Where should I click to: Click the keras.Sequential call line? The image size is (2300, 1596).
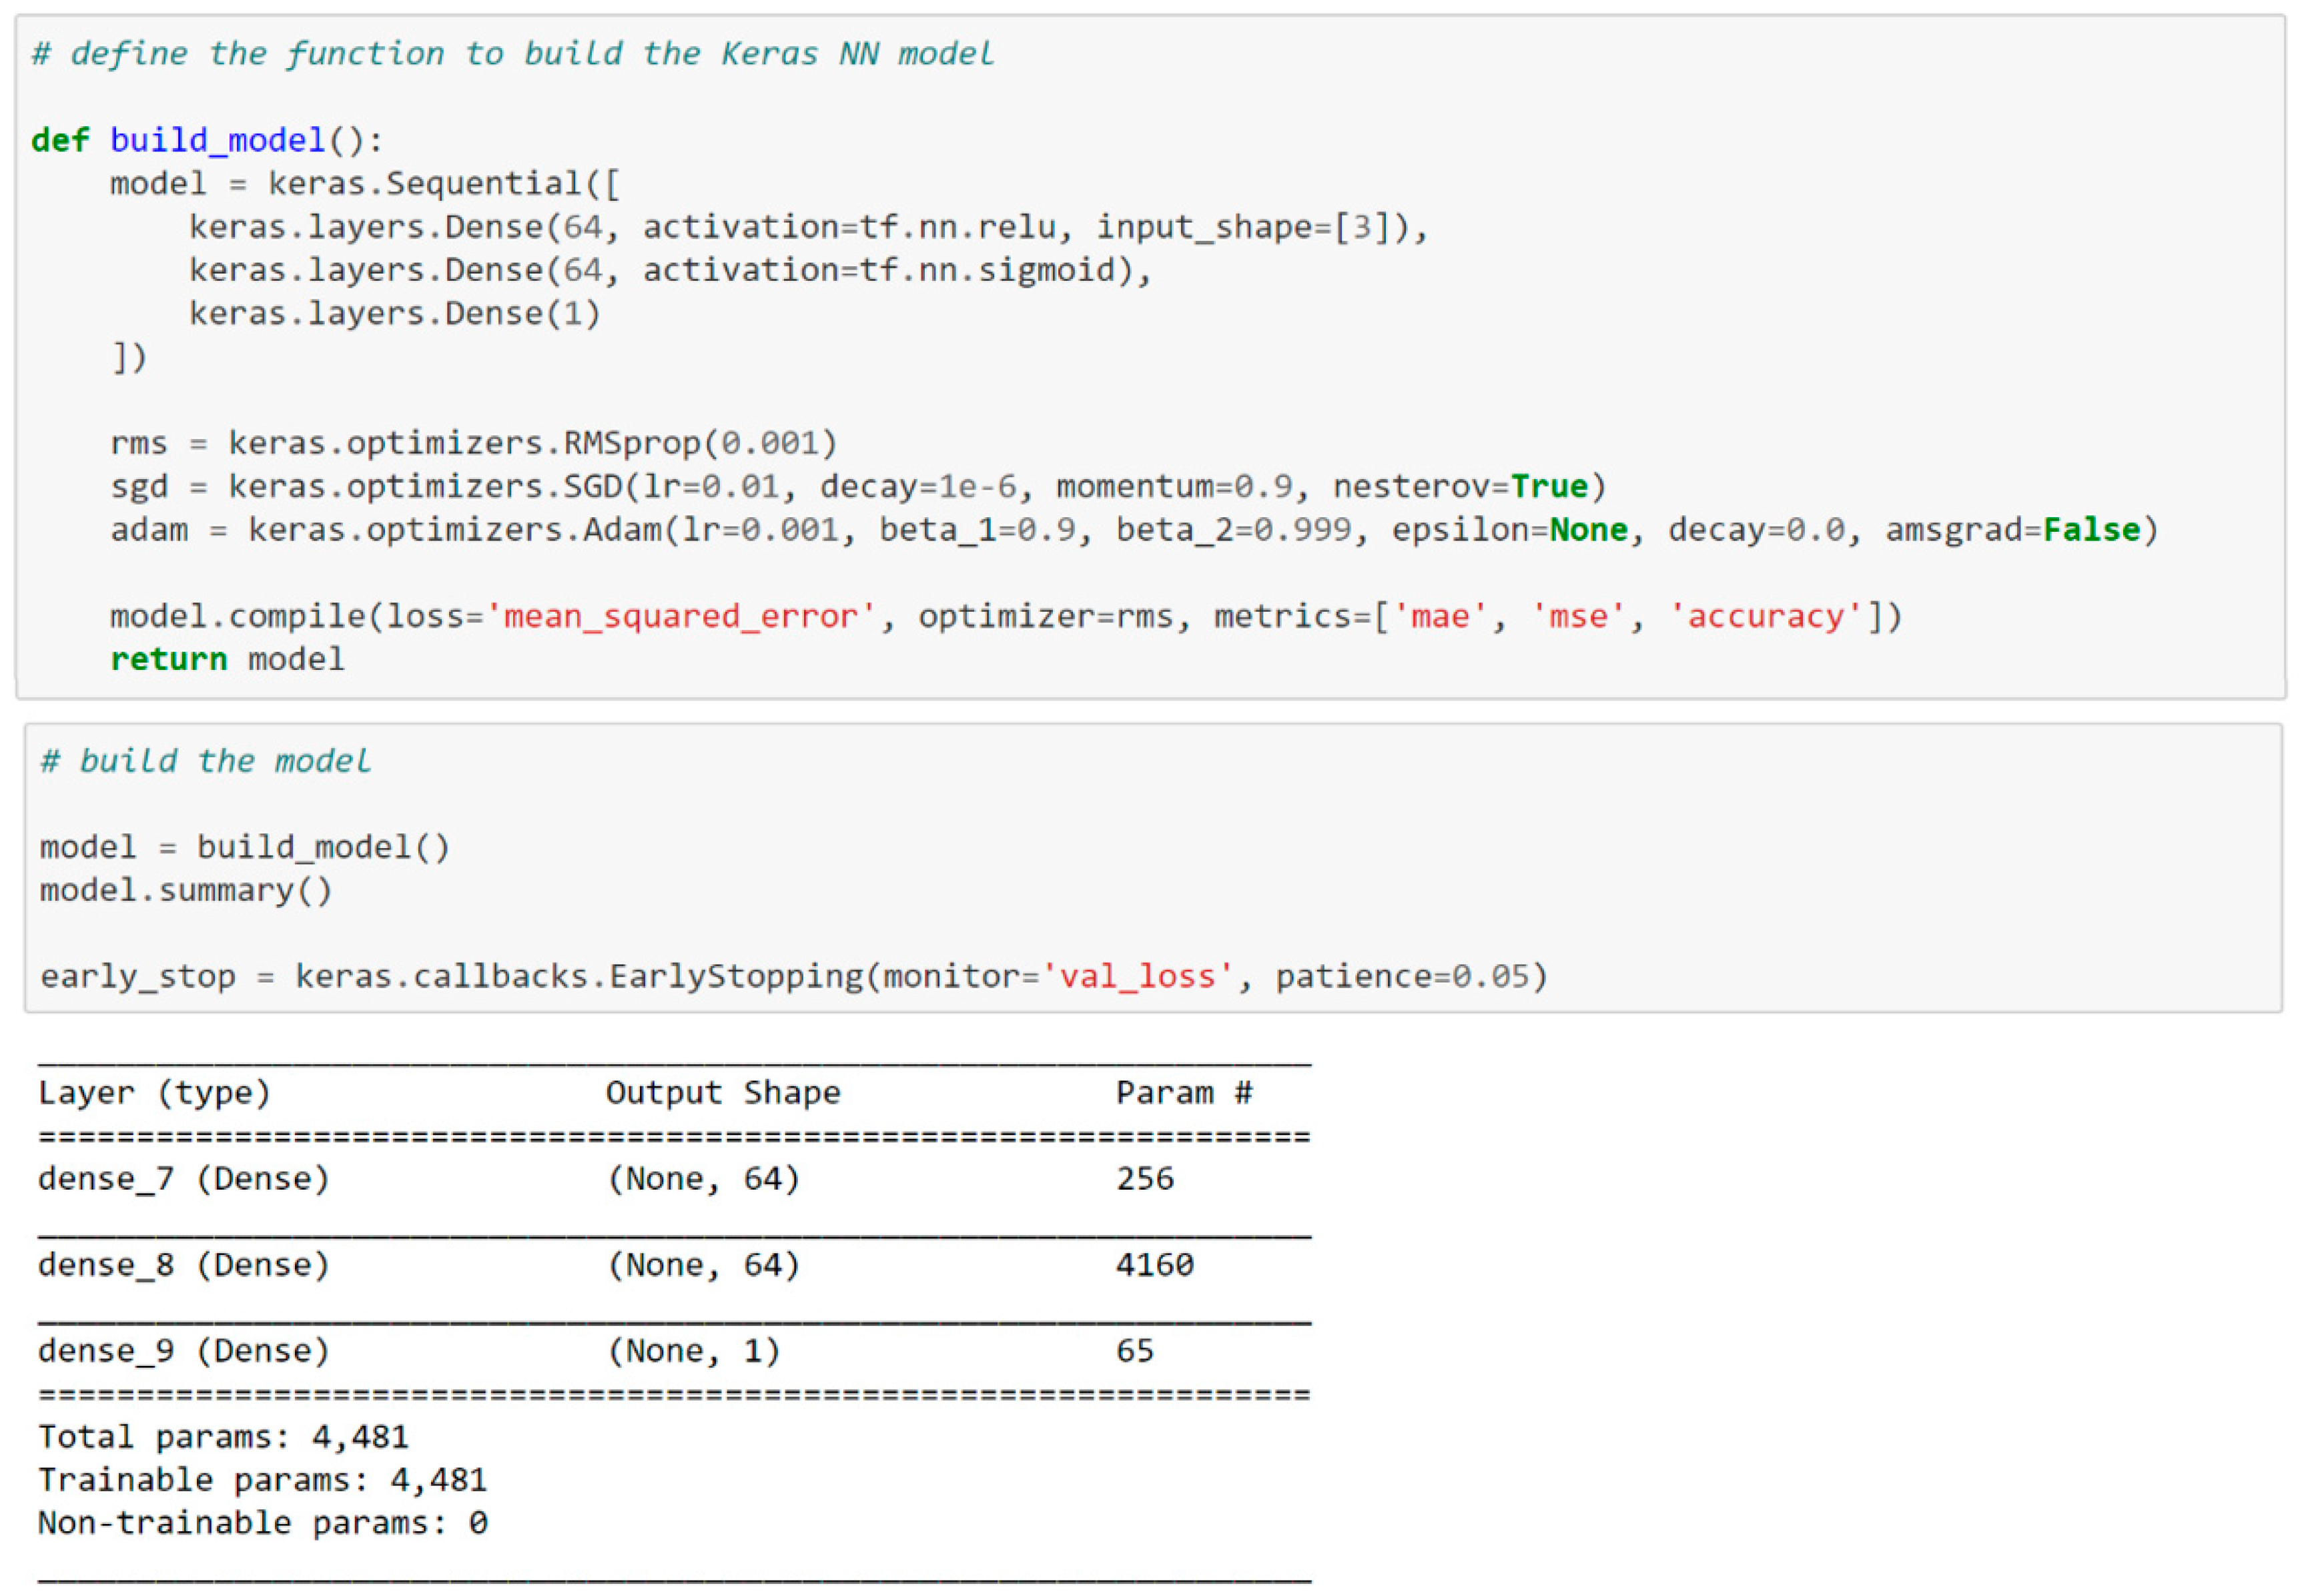pos(364,184)
